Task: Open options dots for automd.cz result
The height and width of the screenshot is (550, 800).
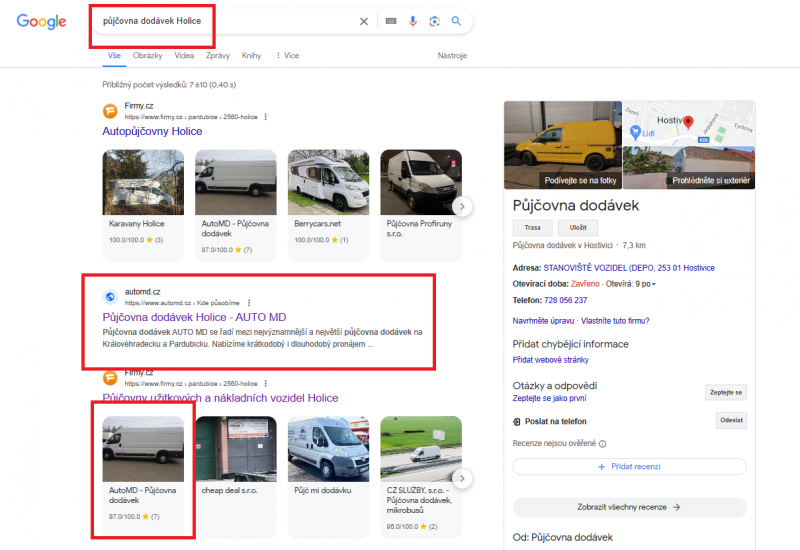Action: point(249,303)
